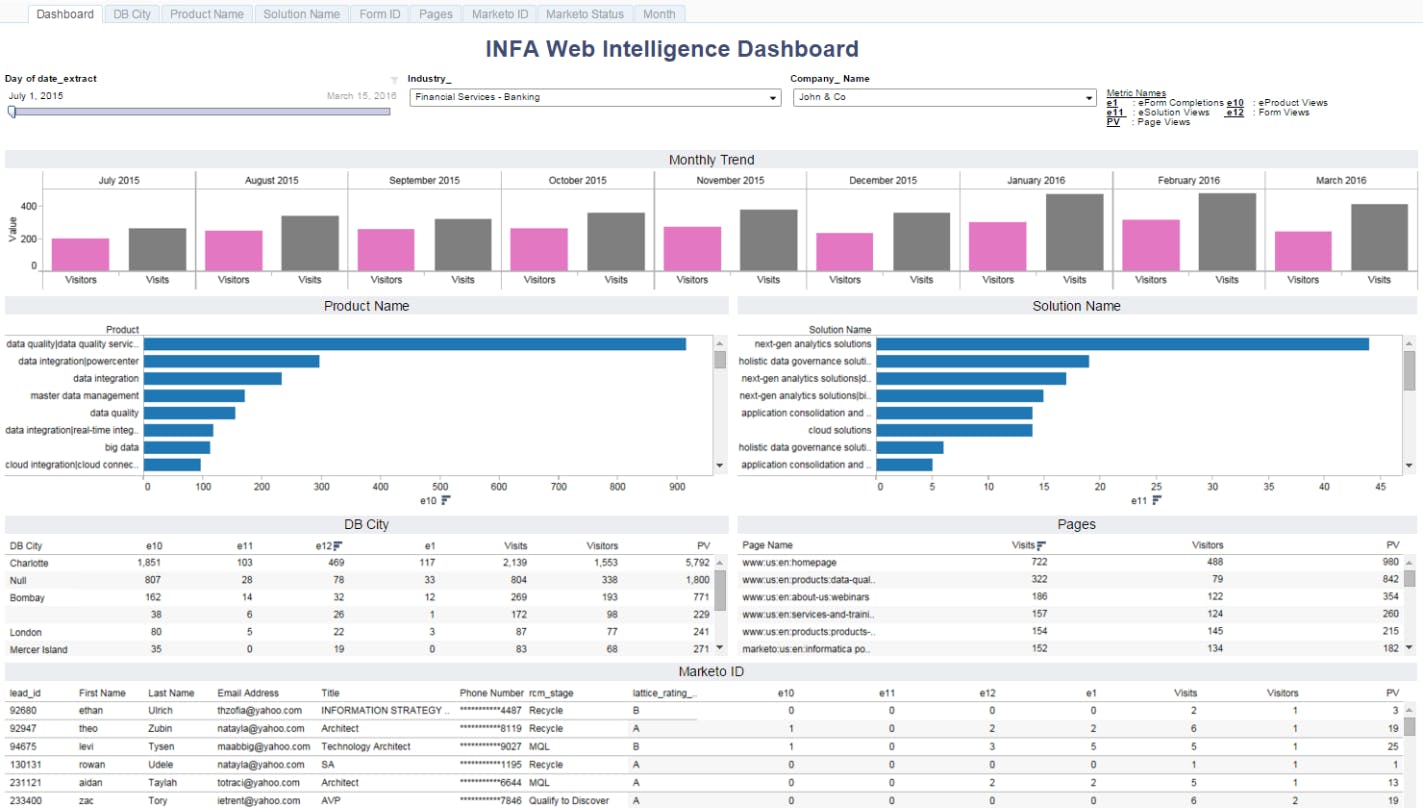Click sort icon on Pages Visits header
Image resolution: width=1423 pixels, height=808 pixels.
(1042, 546)
